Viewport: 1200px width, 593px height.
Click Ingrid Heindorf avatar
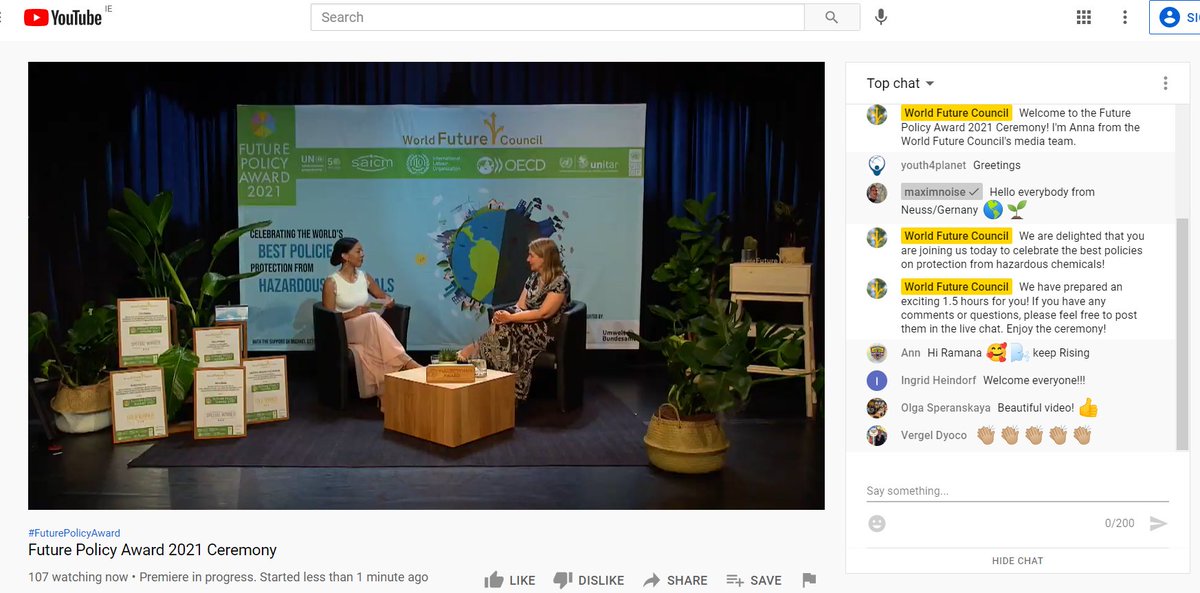coord(877,380)
